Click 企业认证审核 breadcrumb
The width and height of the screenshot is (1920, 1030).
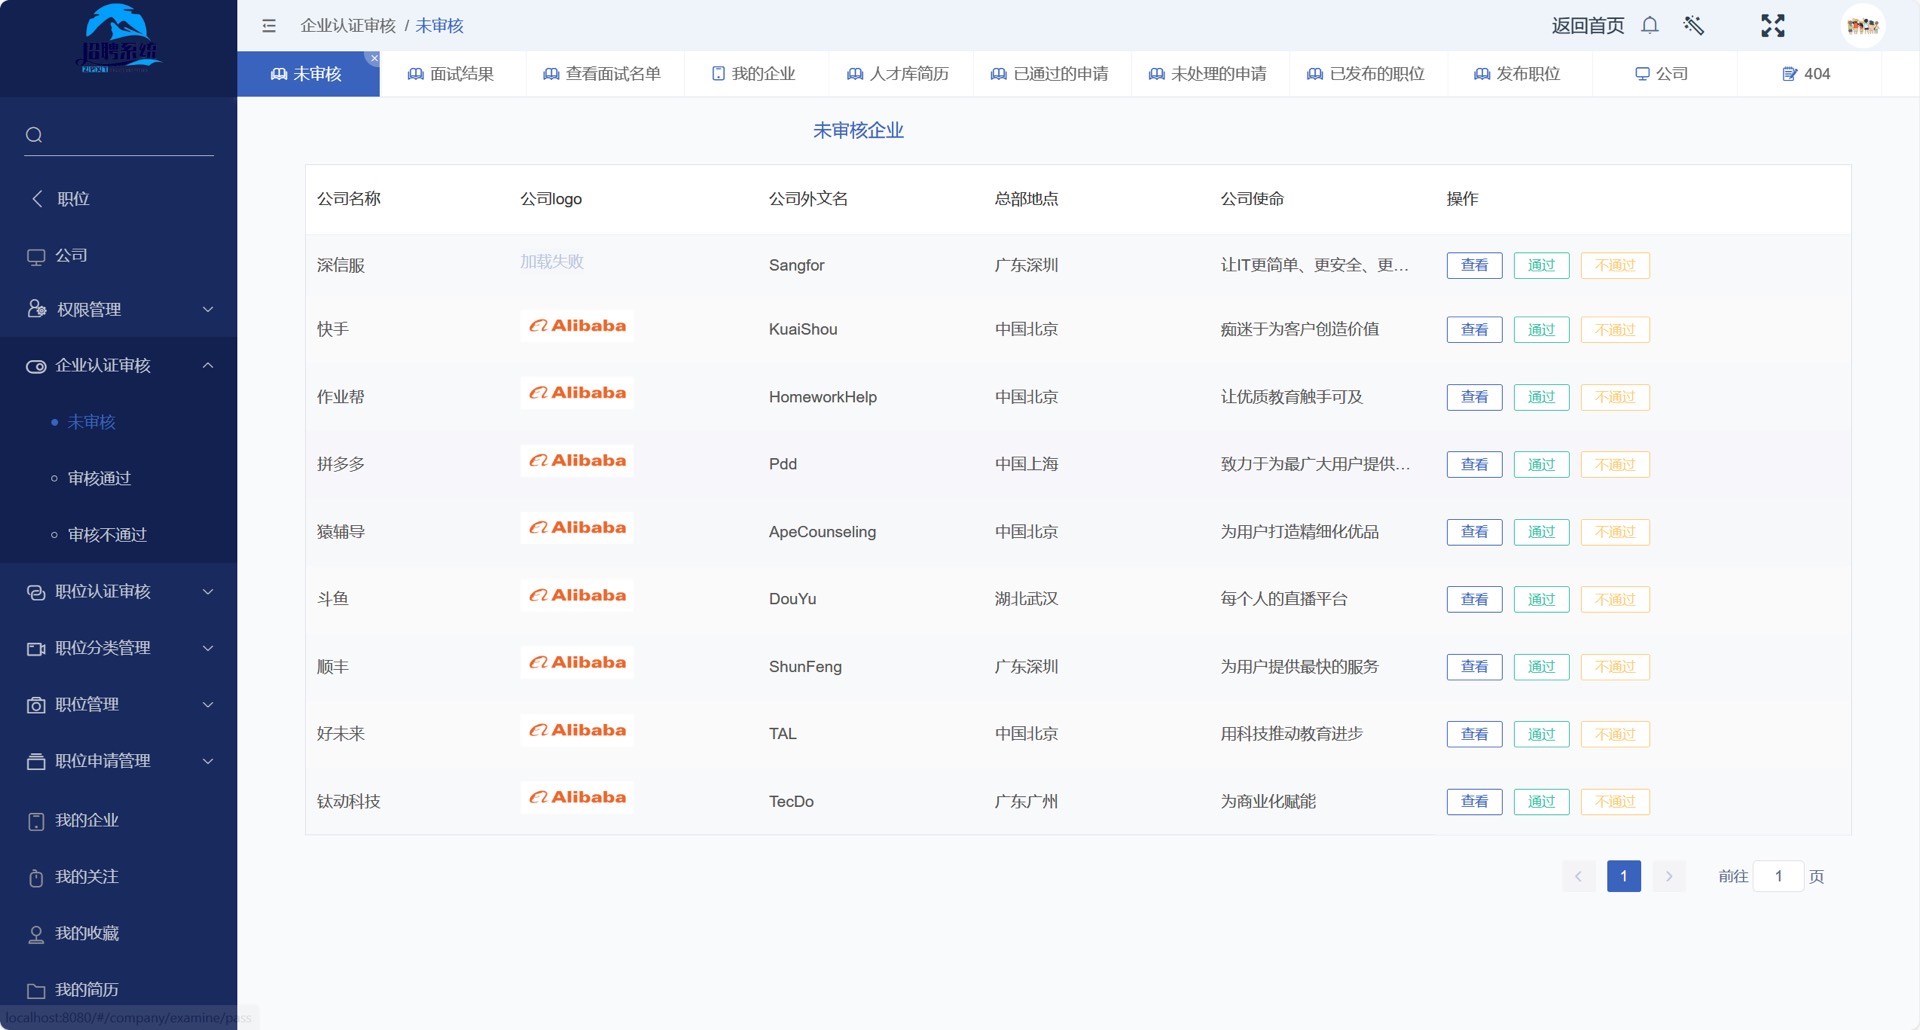348,26
